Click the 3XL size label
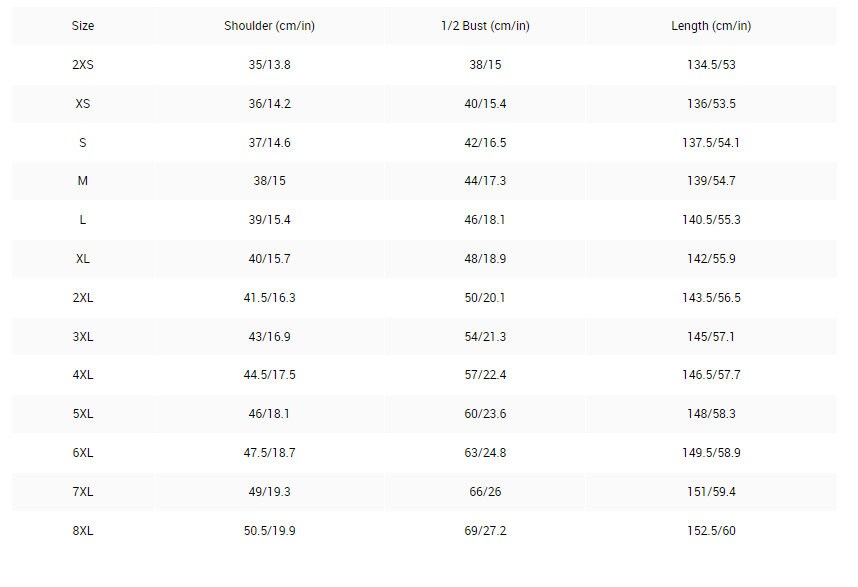The image size is (858, 587). click(83, 337)
